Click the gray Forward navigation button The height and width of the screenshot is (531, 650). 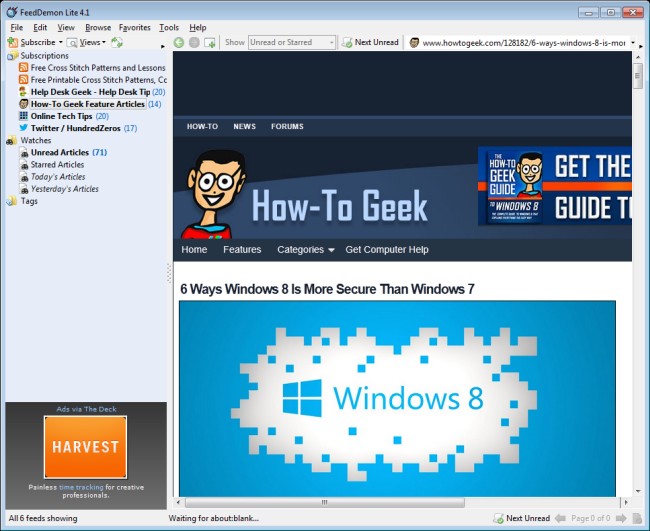click(194, 42)
